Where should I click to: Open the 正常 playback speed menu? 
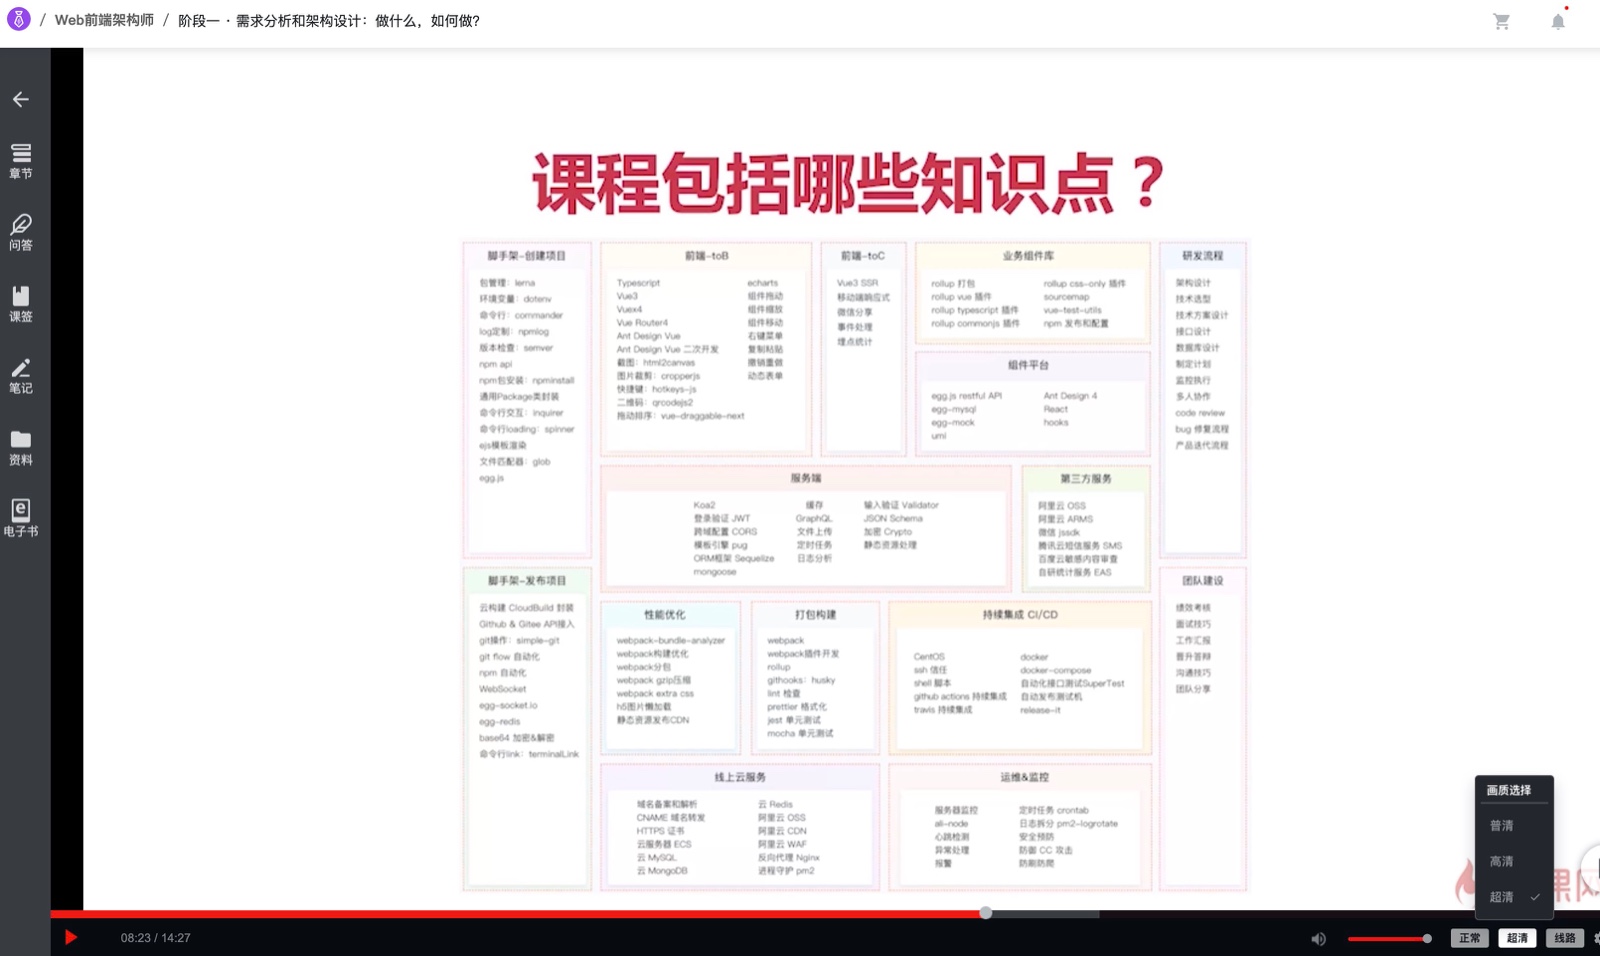coord(1469,938)
